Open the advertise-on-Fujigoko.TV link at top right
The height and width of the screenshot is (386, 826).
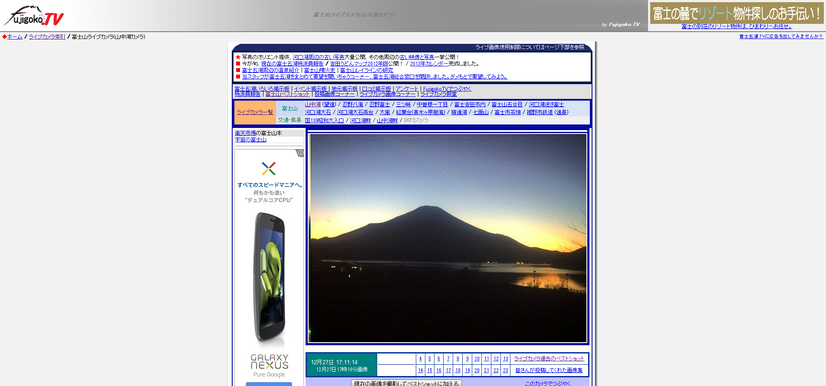781,36
